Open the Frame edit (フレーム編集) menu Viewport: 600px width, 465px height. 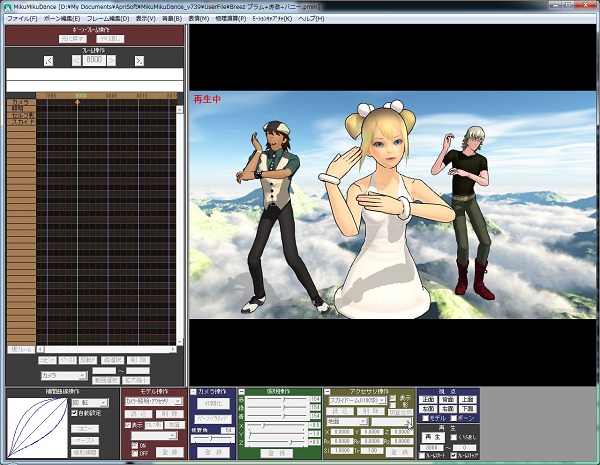(x=108, y=18)
